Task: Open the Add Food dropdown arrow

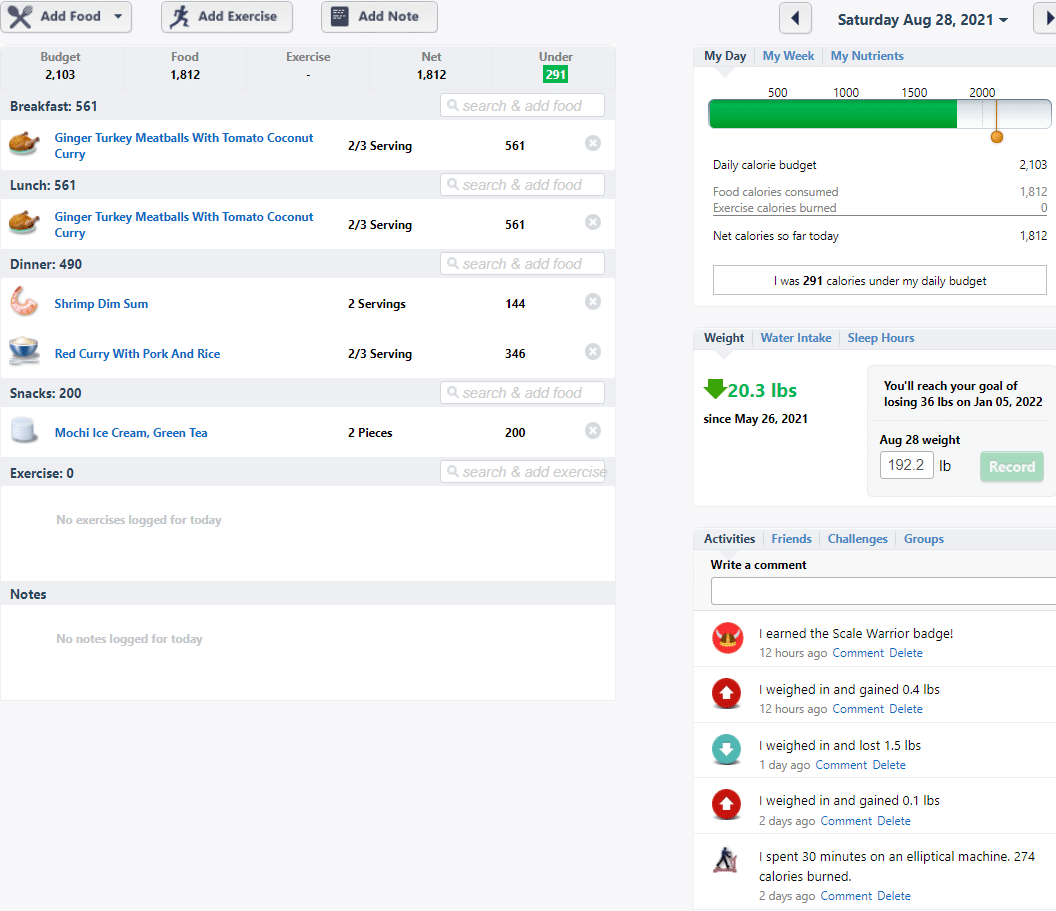Action: (x=118, y=16)
